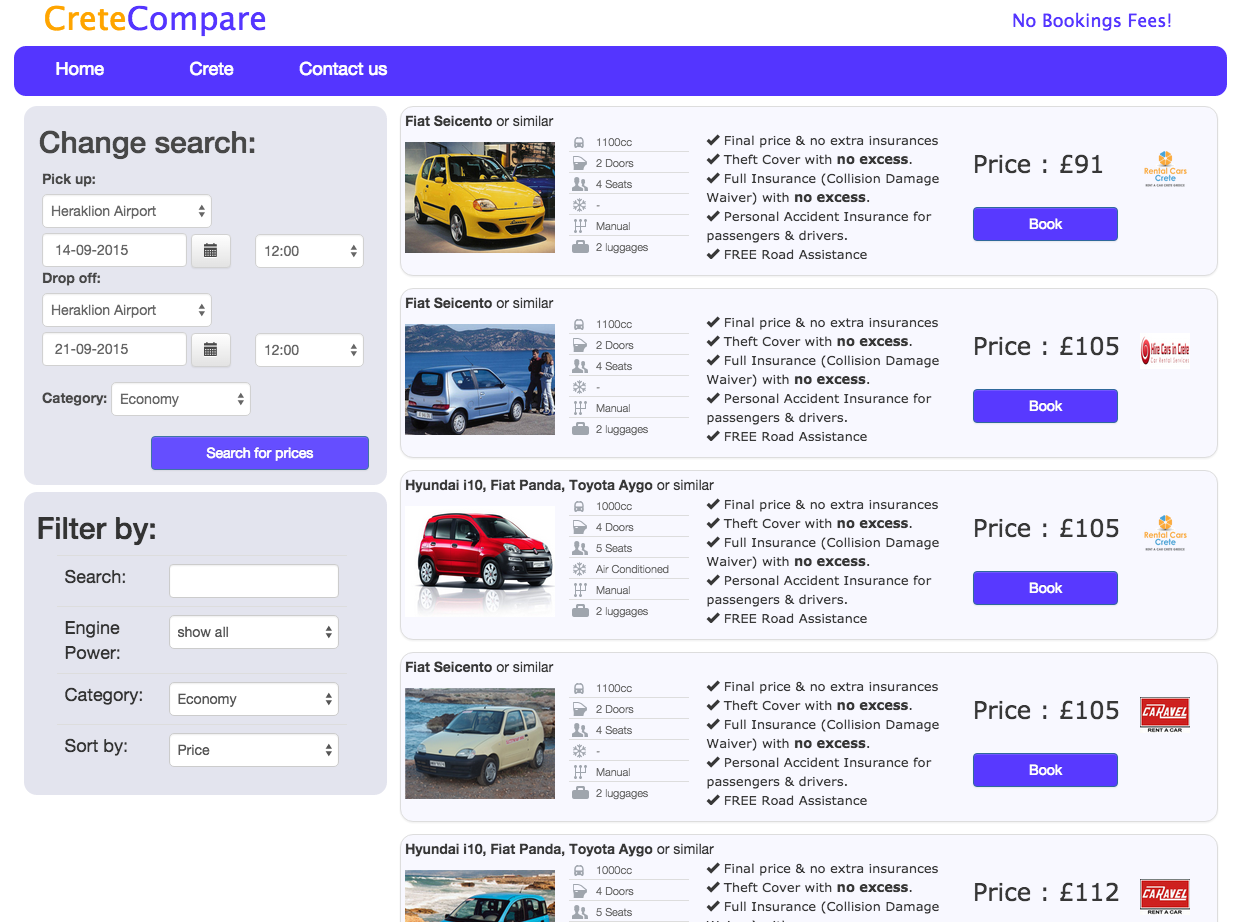Click the red Fiat Panda photo

(480, 561)
